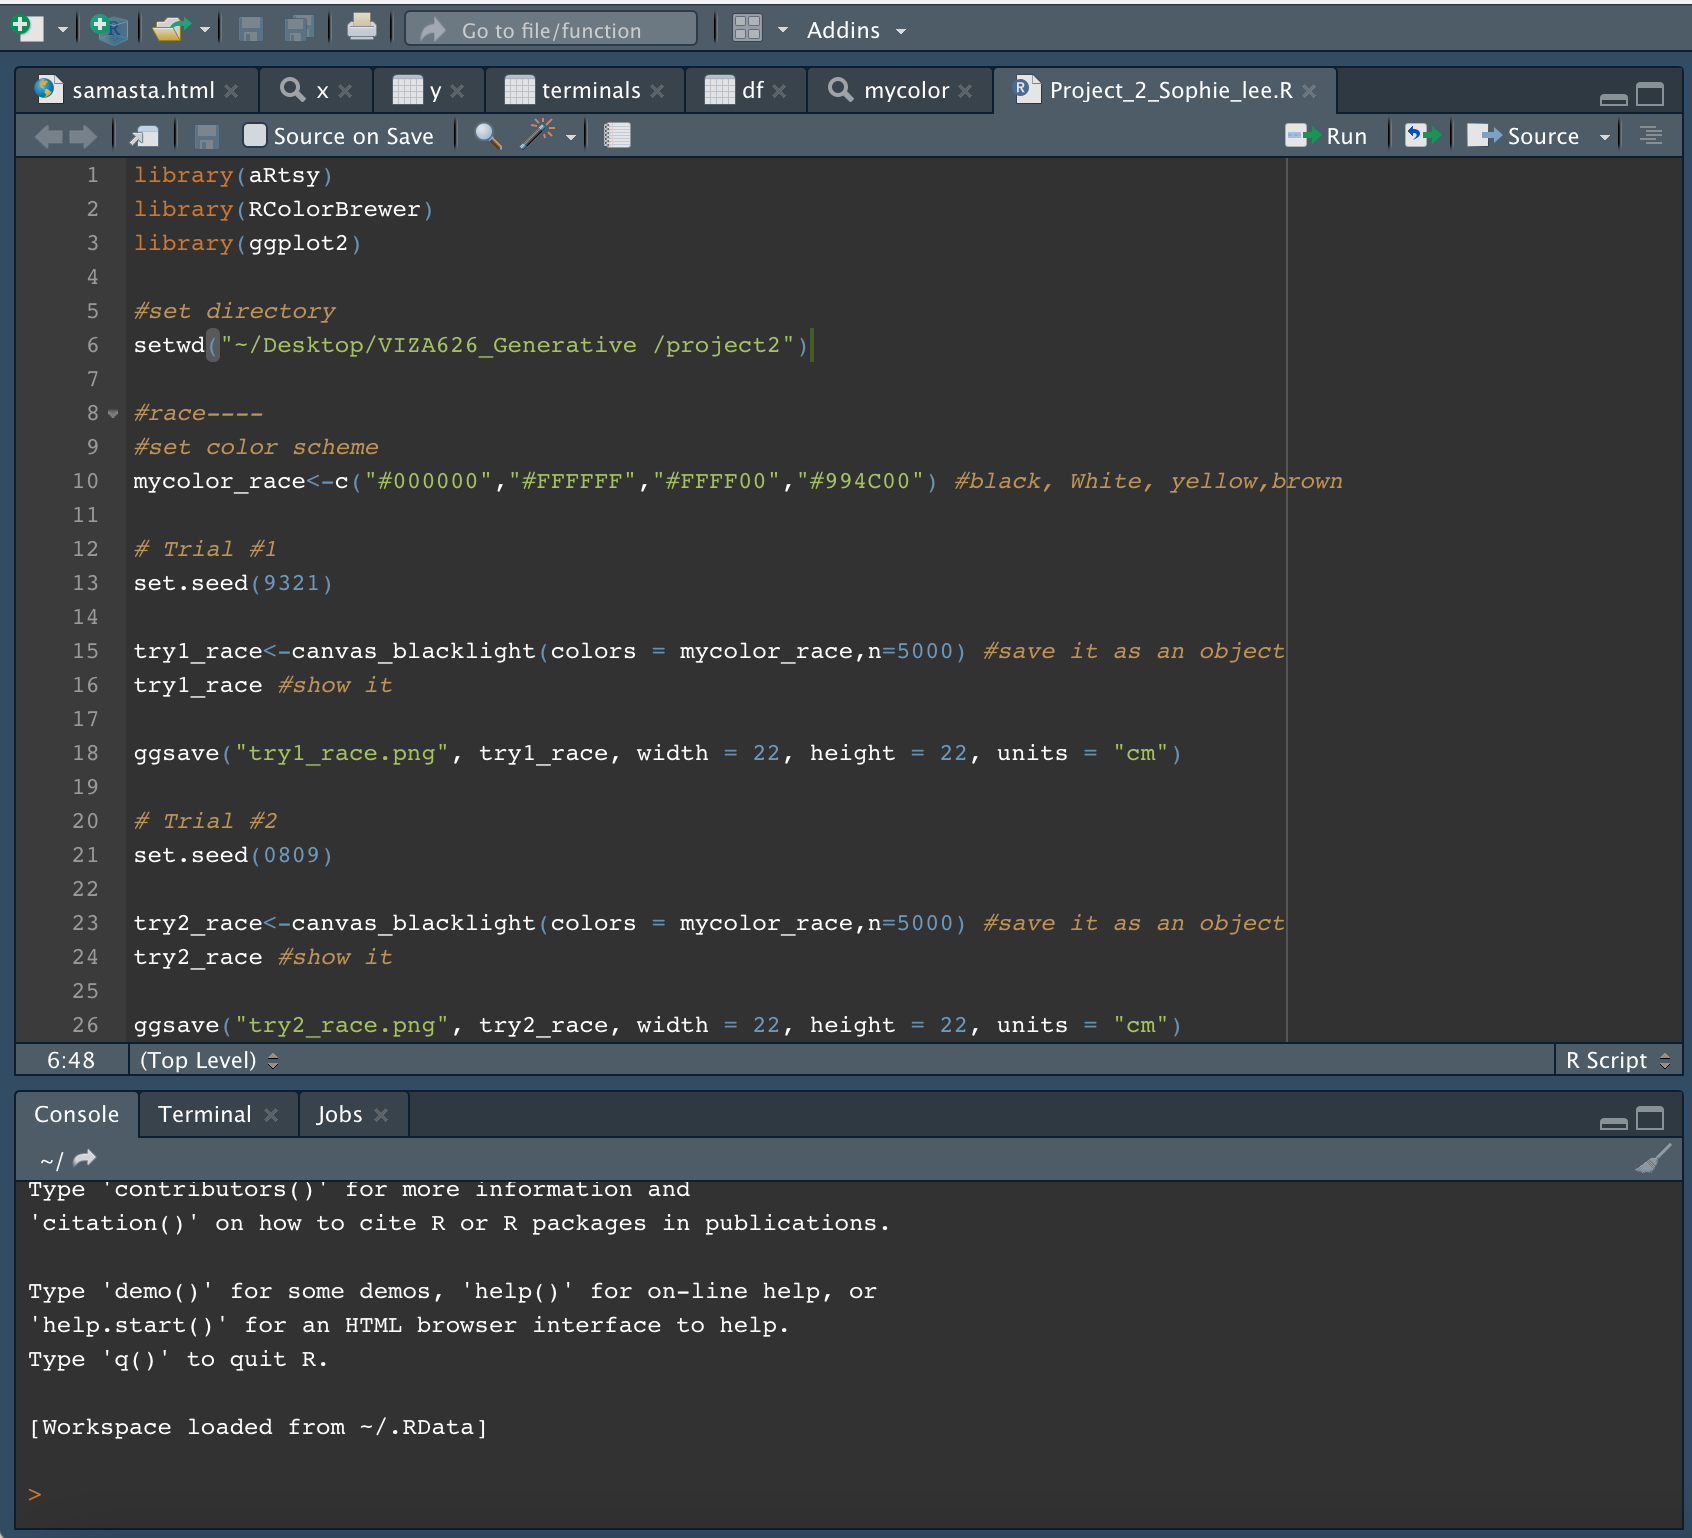Close the terminals tab

click(657, 91)
